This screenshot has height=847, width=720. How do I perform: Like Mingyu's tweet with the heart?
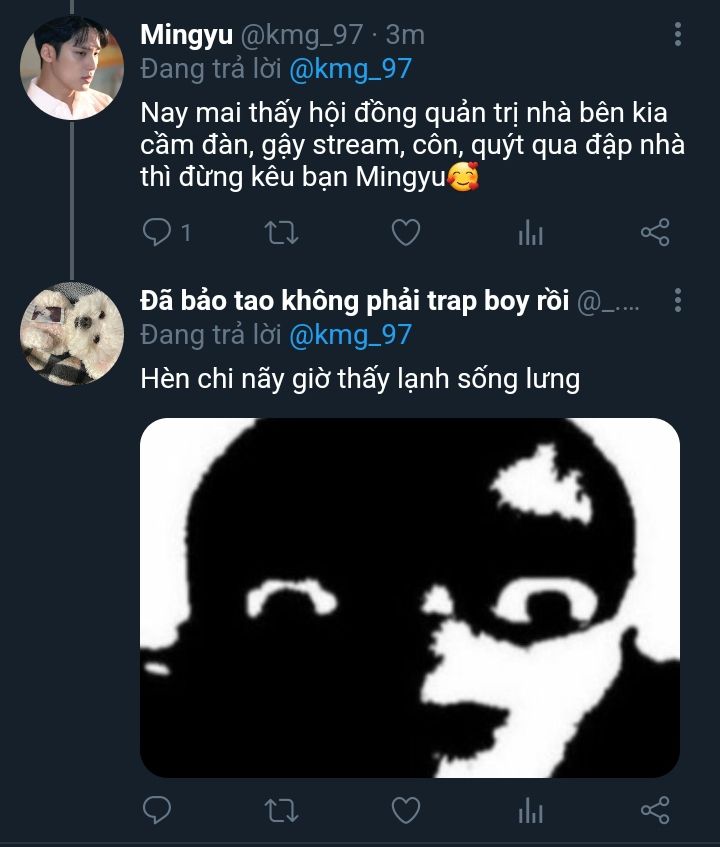click(x=404, y=233)
